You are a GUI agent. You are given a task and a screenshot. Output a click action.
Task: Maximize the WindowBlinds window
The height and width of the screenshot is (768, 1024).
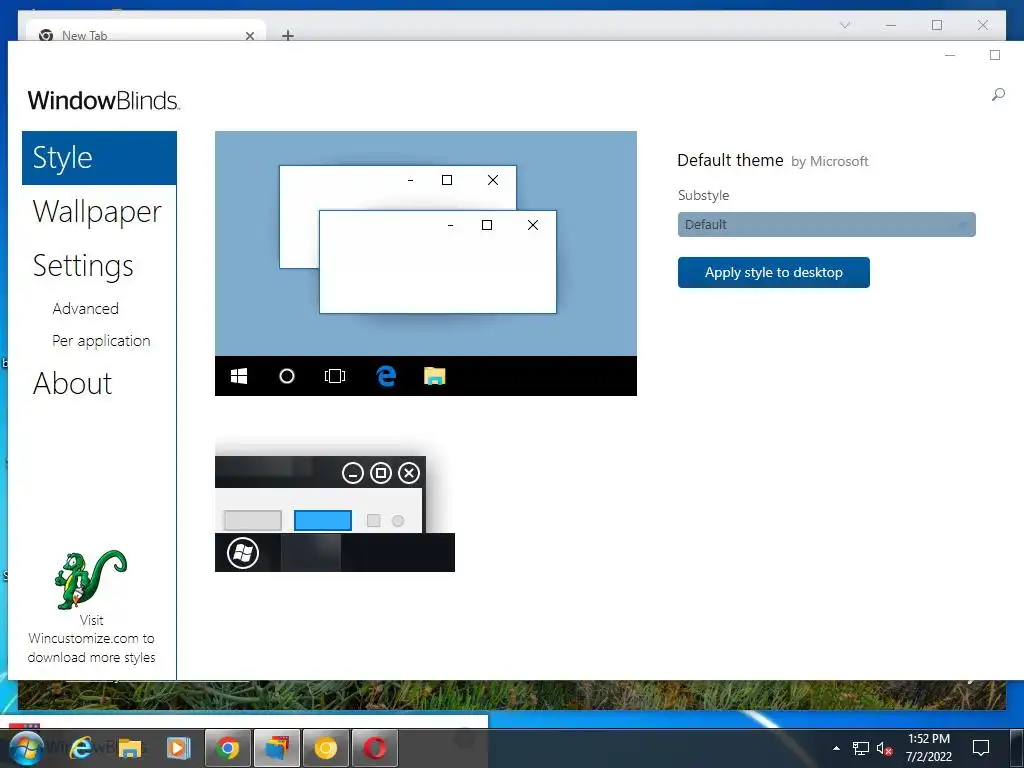(995, 56)
